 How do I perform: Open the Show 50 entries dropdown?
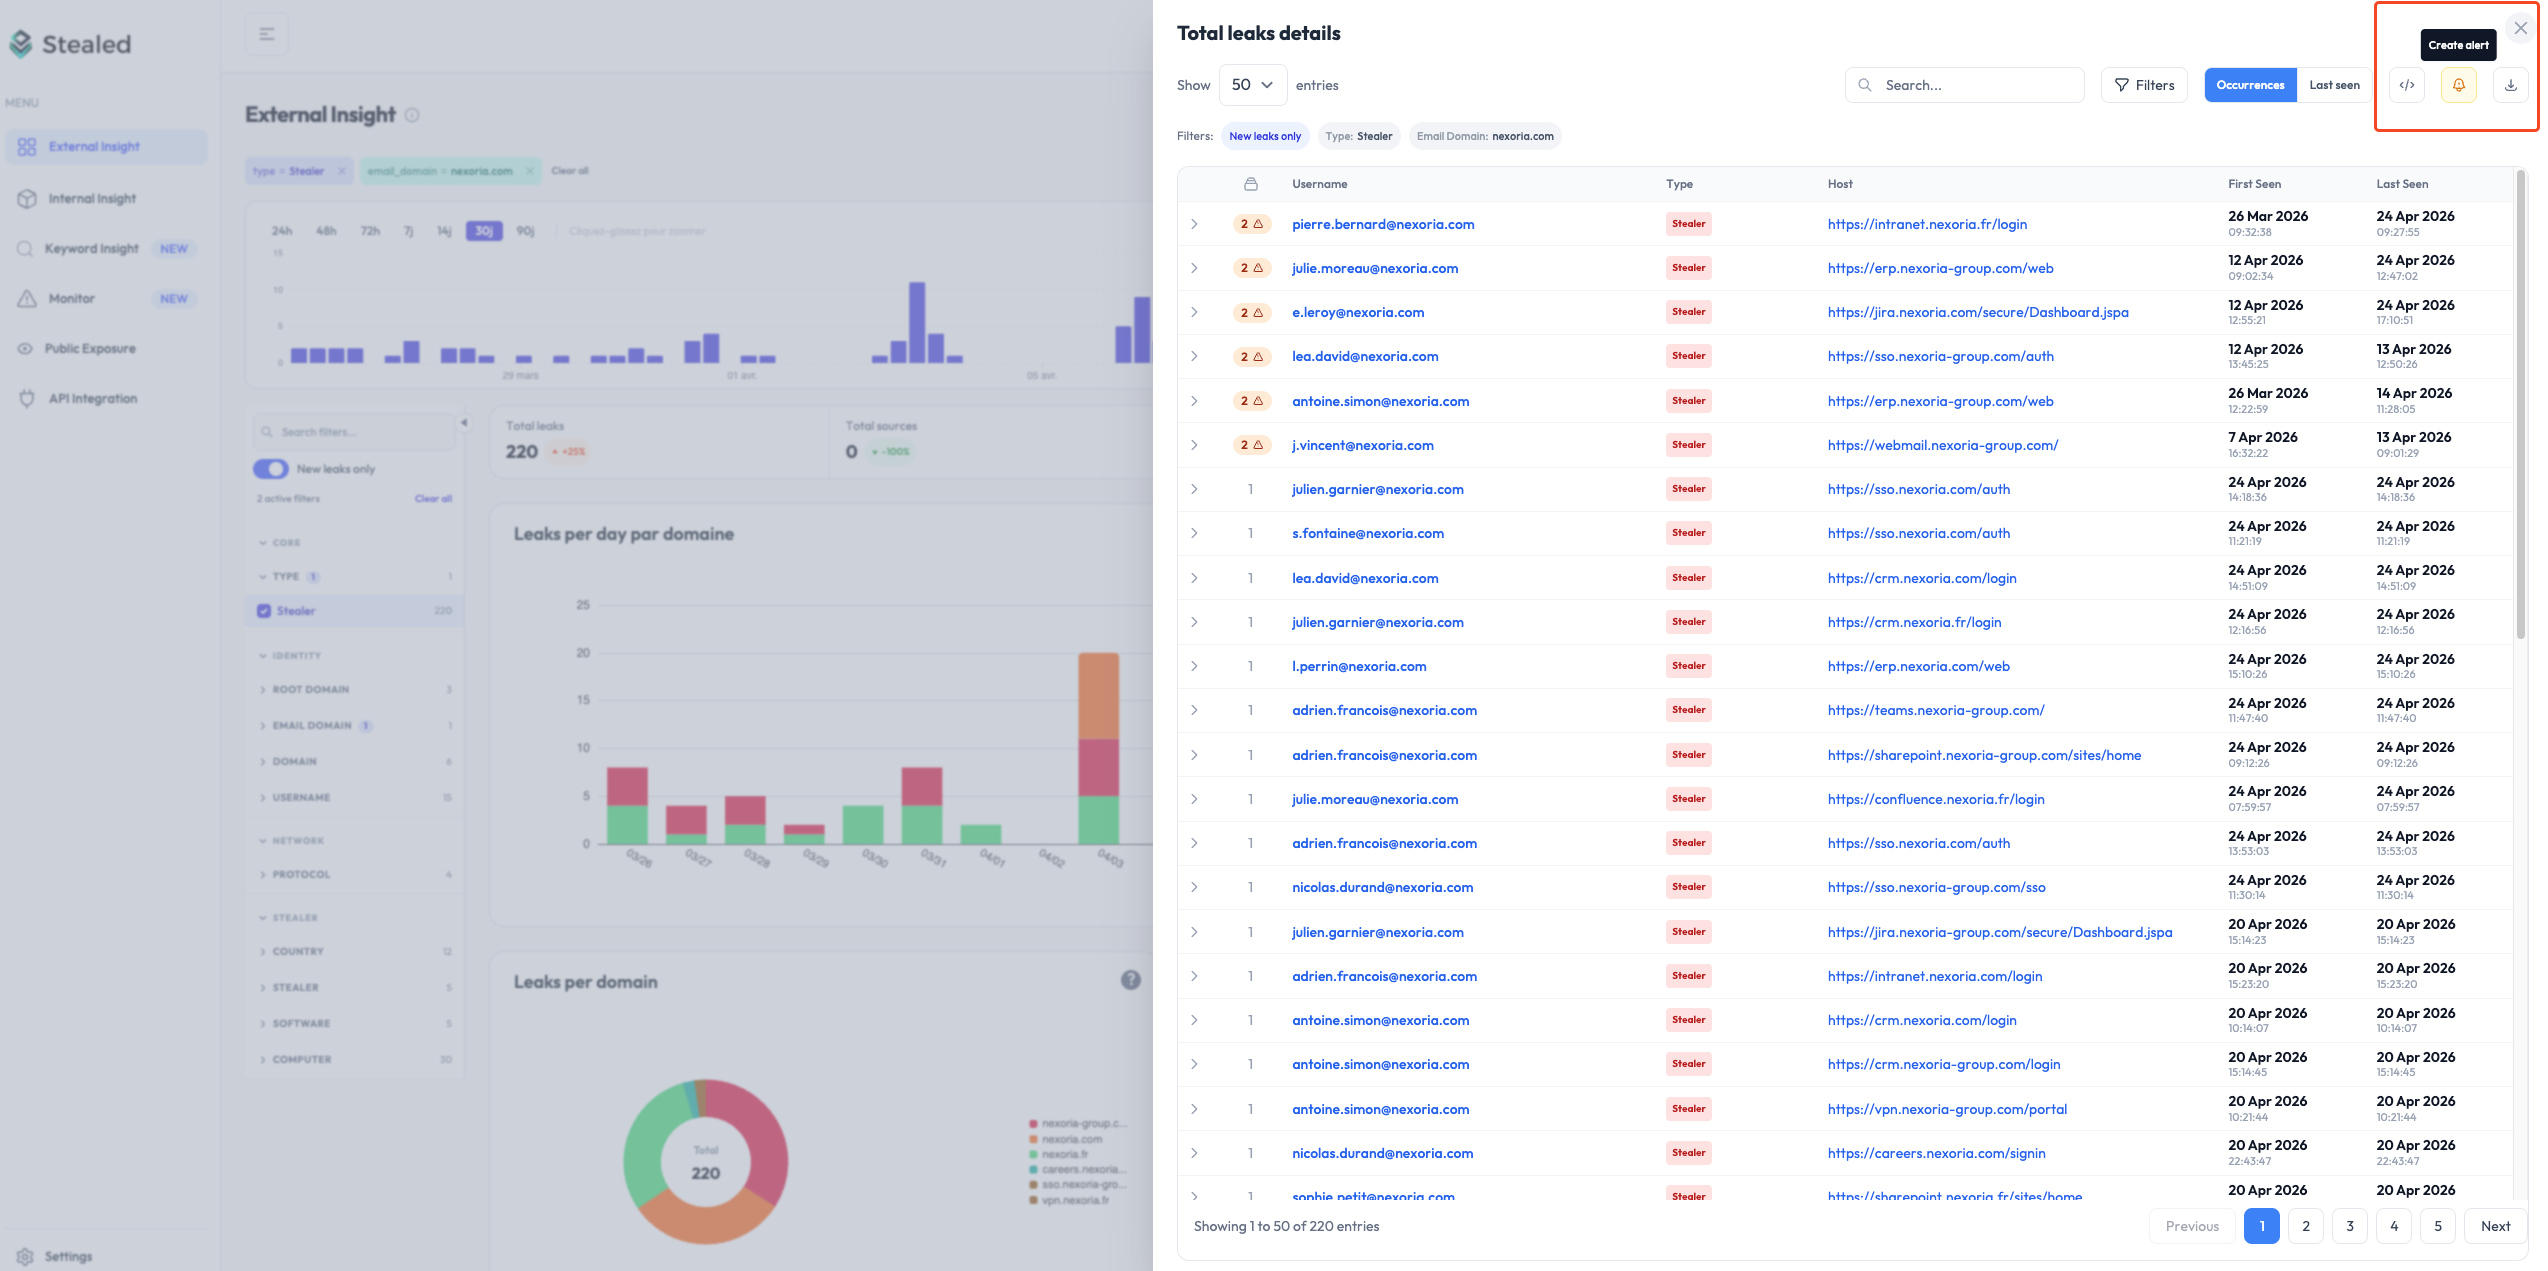click(1252, 85)
